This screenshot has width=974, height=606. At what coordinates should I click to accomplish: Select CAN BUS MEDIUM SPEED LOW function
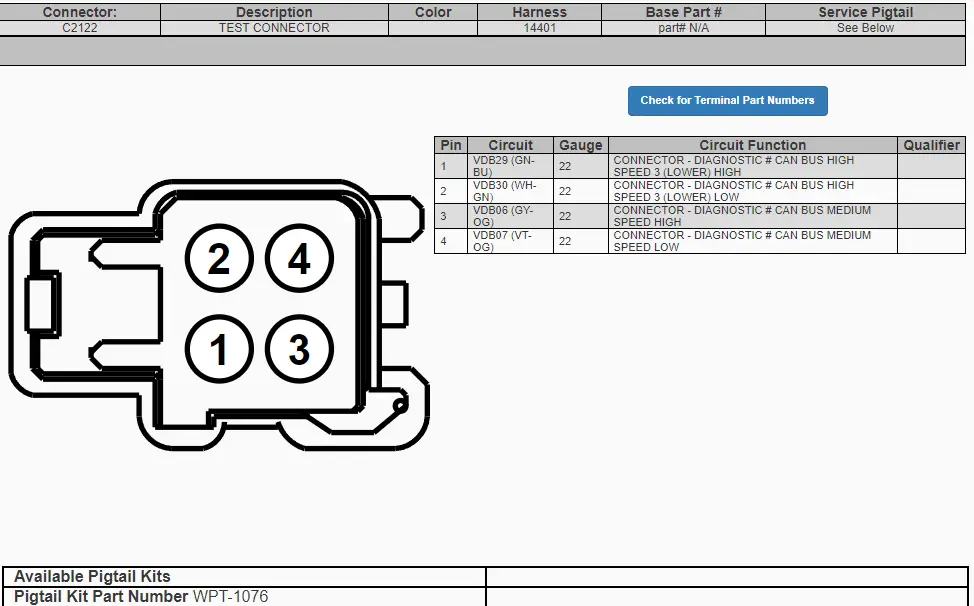pyautogui.click(x=753, y=241)
